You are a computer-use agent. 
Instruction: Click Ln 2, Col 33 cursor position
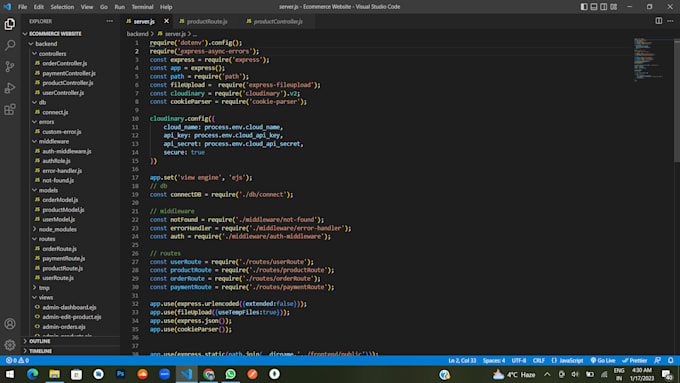tap(462, 360)
